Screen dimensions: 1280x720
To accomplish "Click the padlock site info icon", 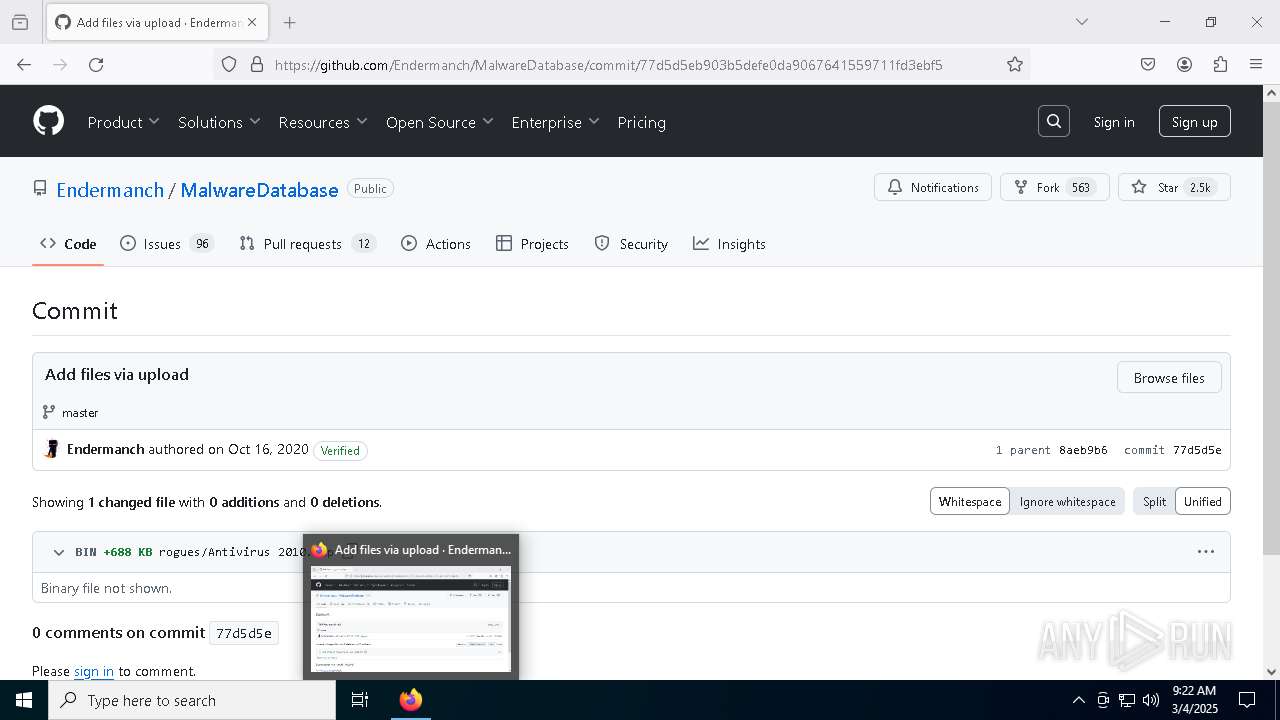I will 257,64.
